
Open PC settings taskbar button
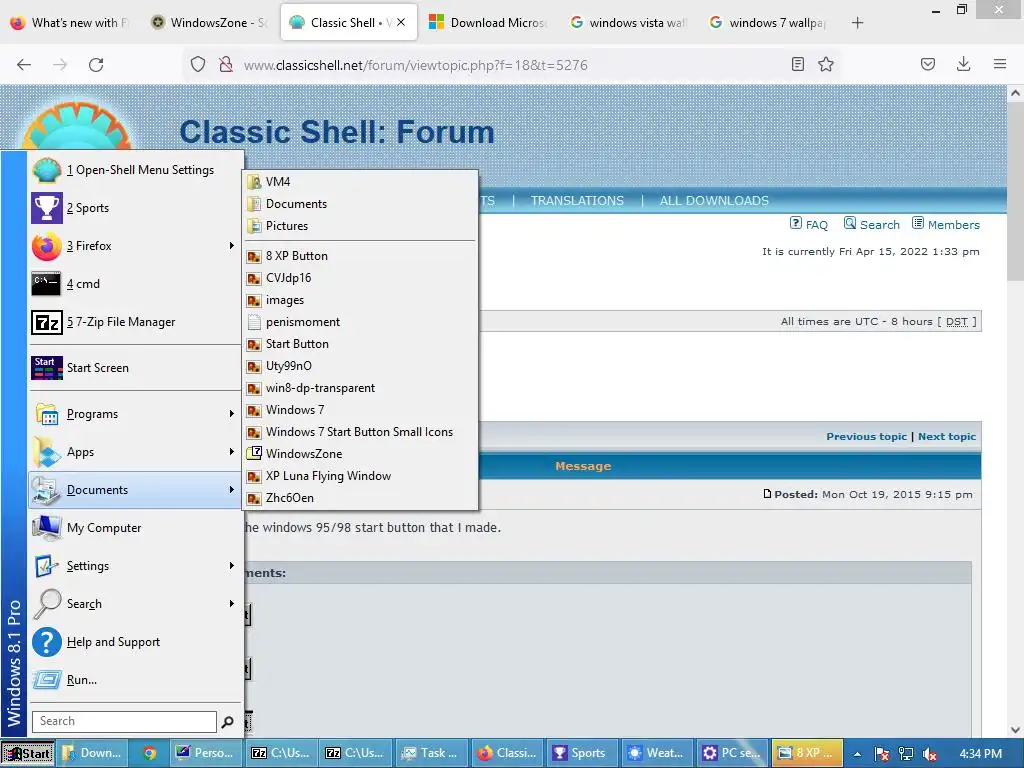tap(732, 754)
